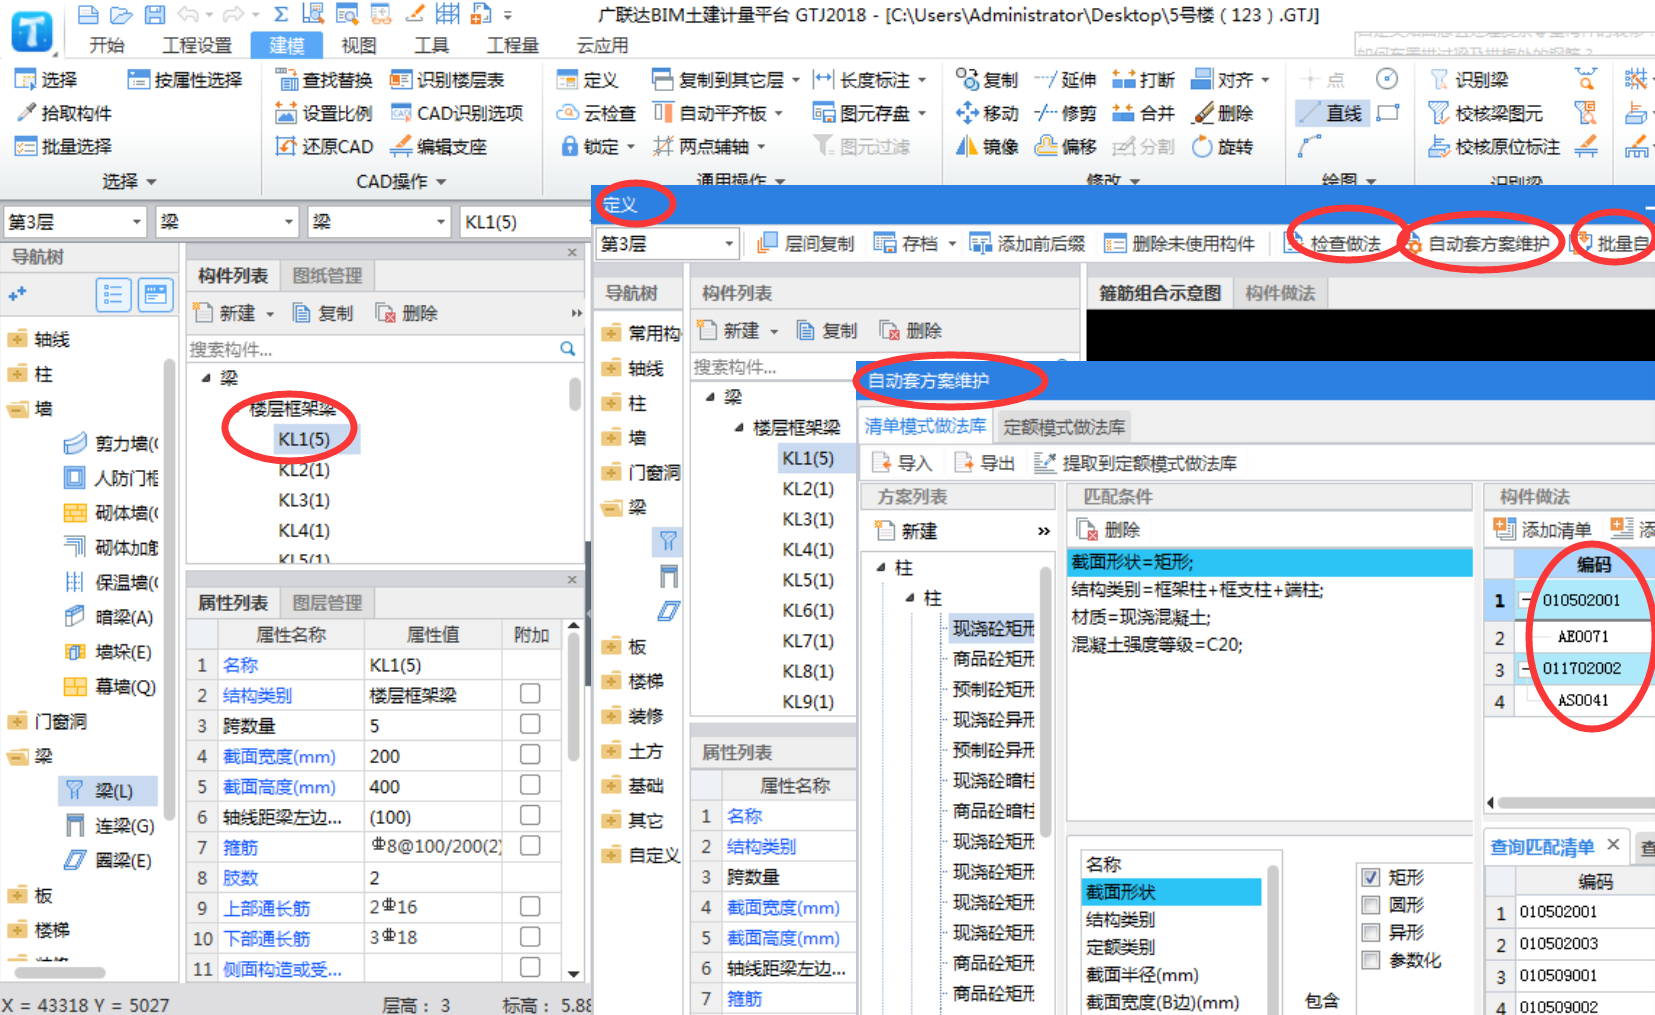Open 查找替换 find and replace

pos(324,80)
